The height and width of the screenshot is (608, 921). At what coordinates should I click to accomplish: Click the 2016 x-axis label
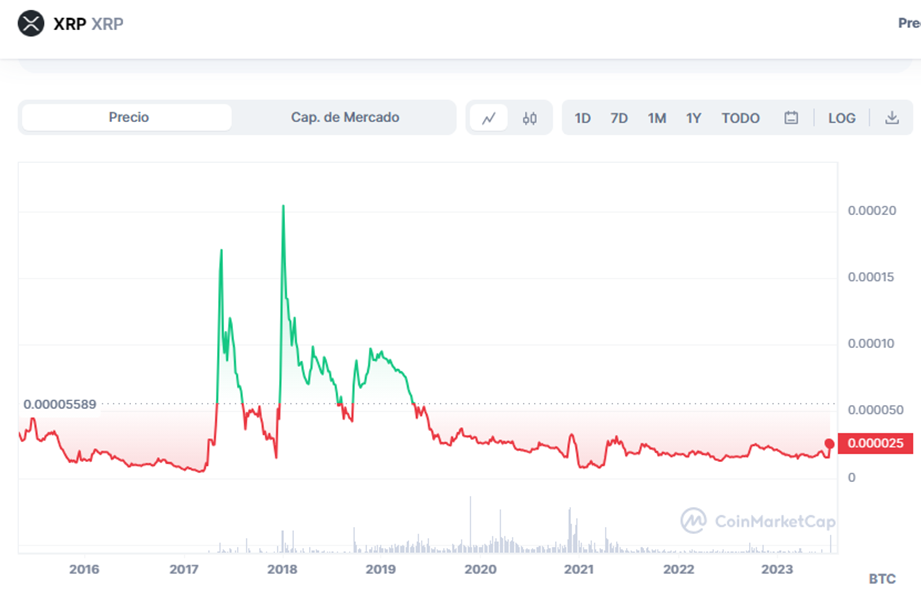pyautogui.click(x=84, y=569)
